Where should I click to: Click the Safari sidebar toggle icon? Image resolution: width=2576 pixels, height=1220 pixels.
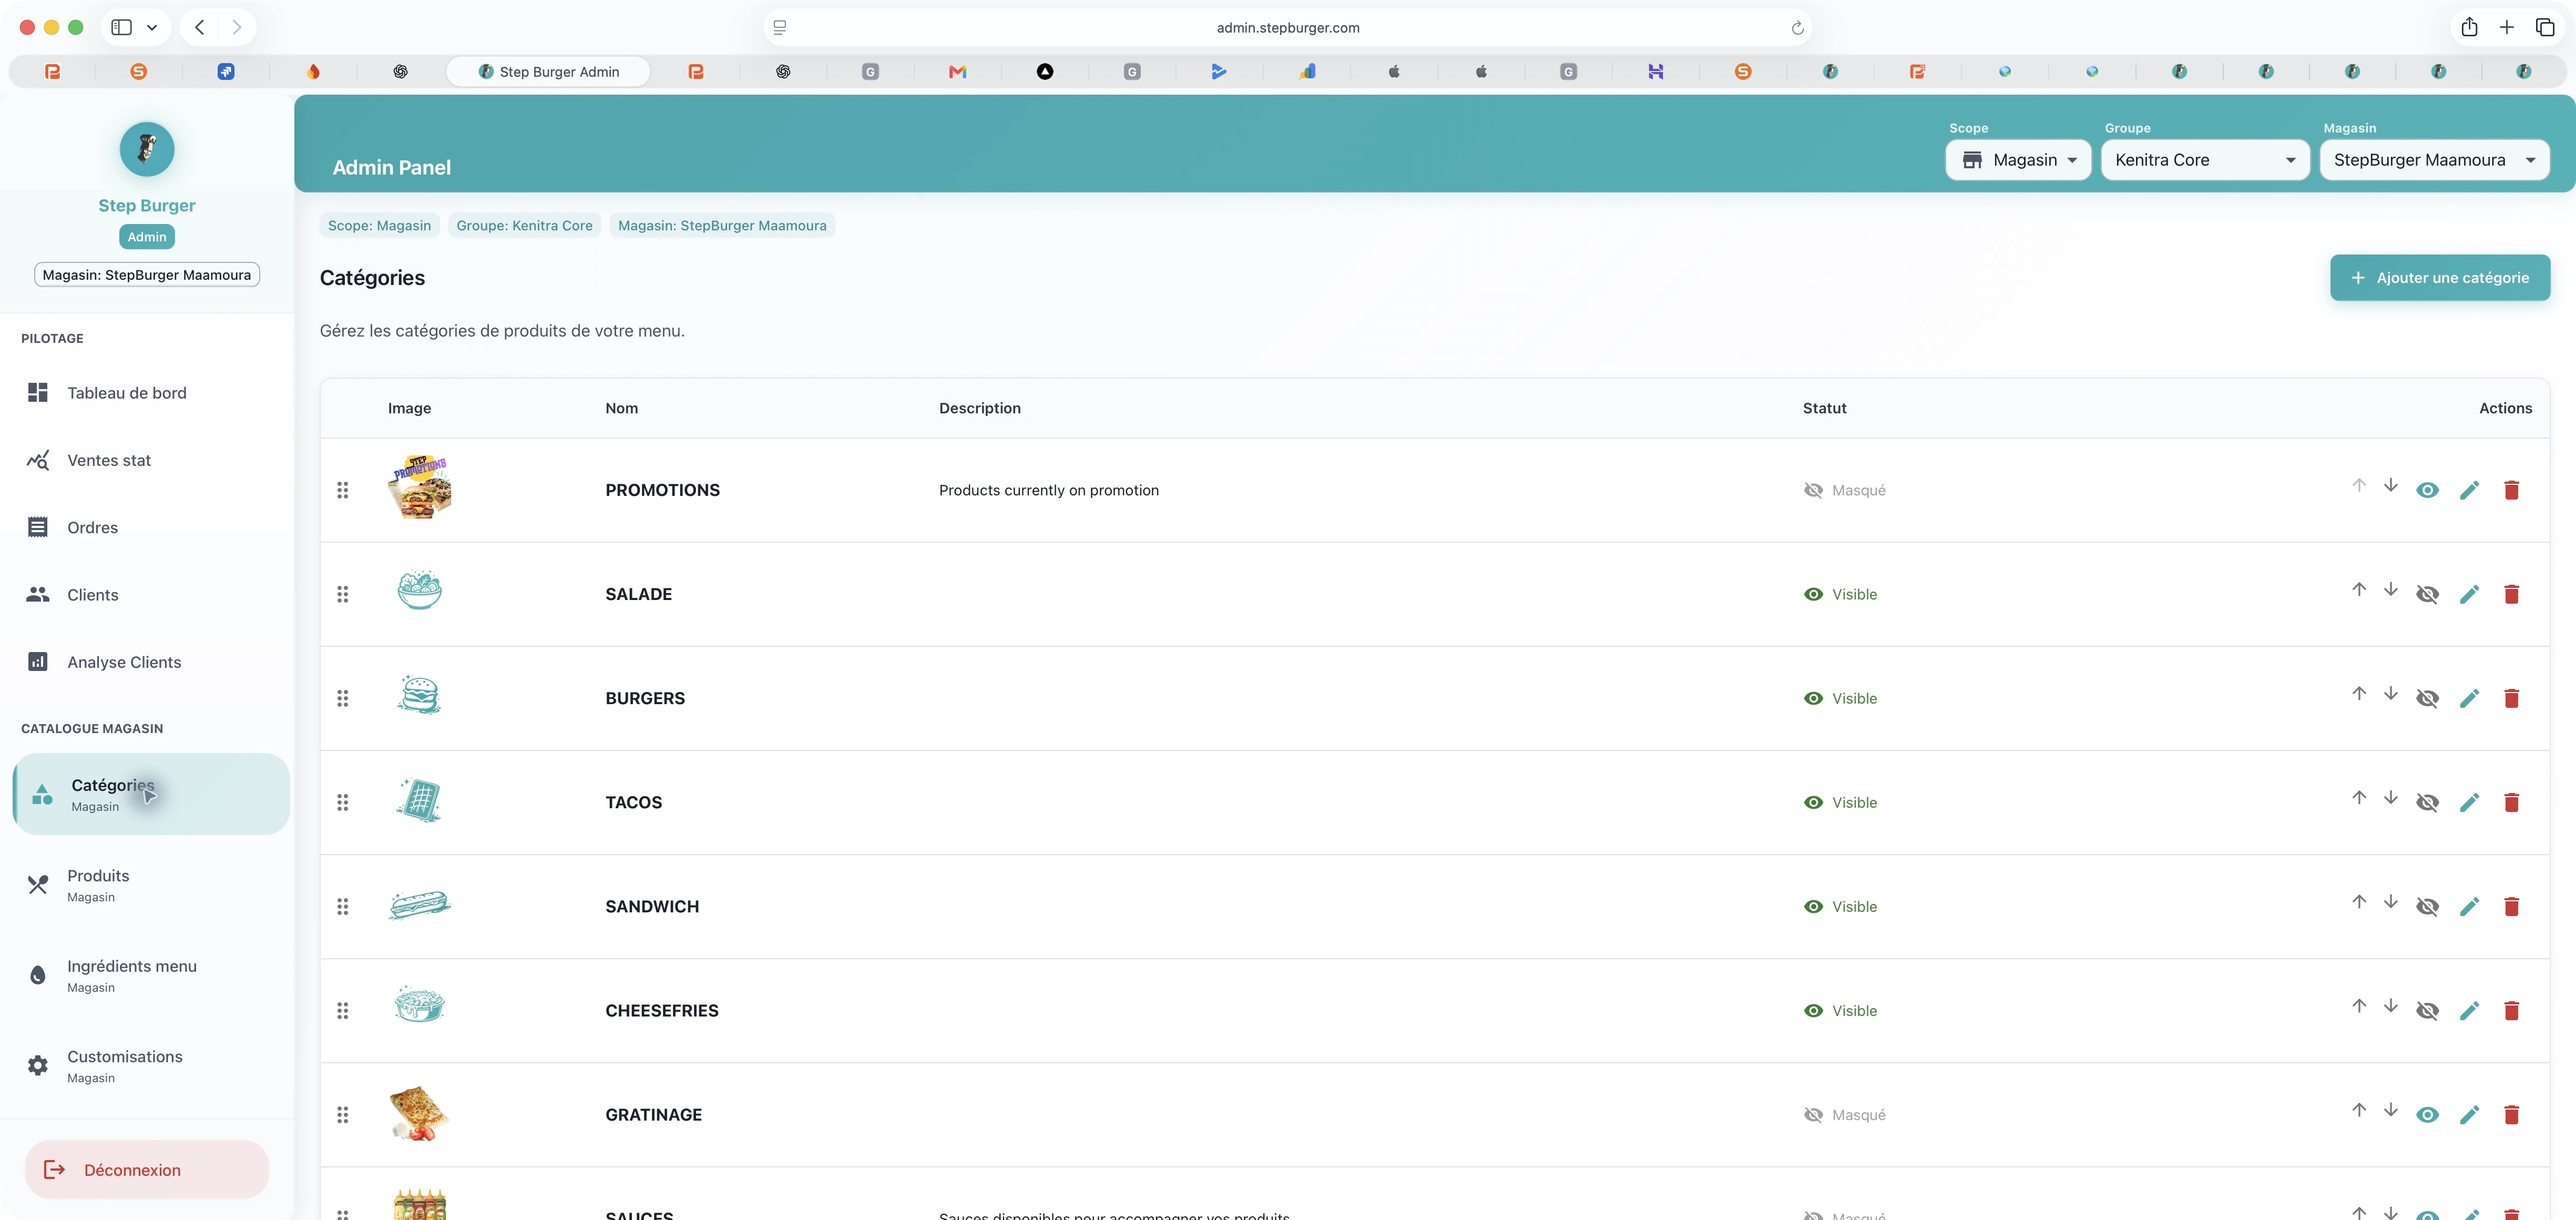[122, 27]
